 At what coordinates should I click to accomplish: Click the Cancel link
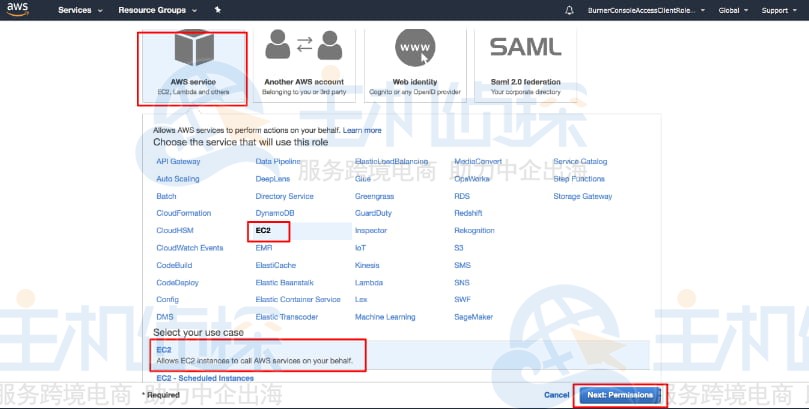point(556,395)
